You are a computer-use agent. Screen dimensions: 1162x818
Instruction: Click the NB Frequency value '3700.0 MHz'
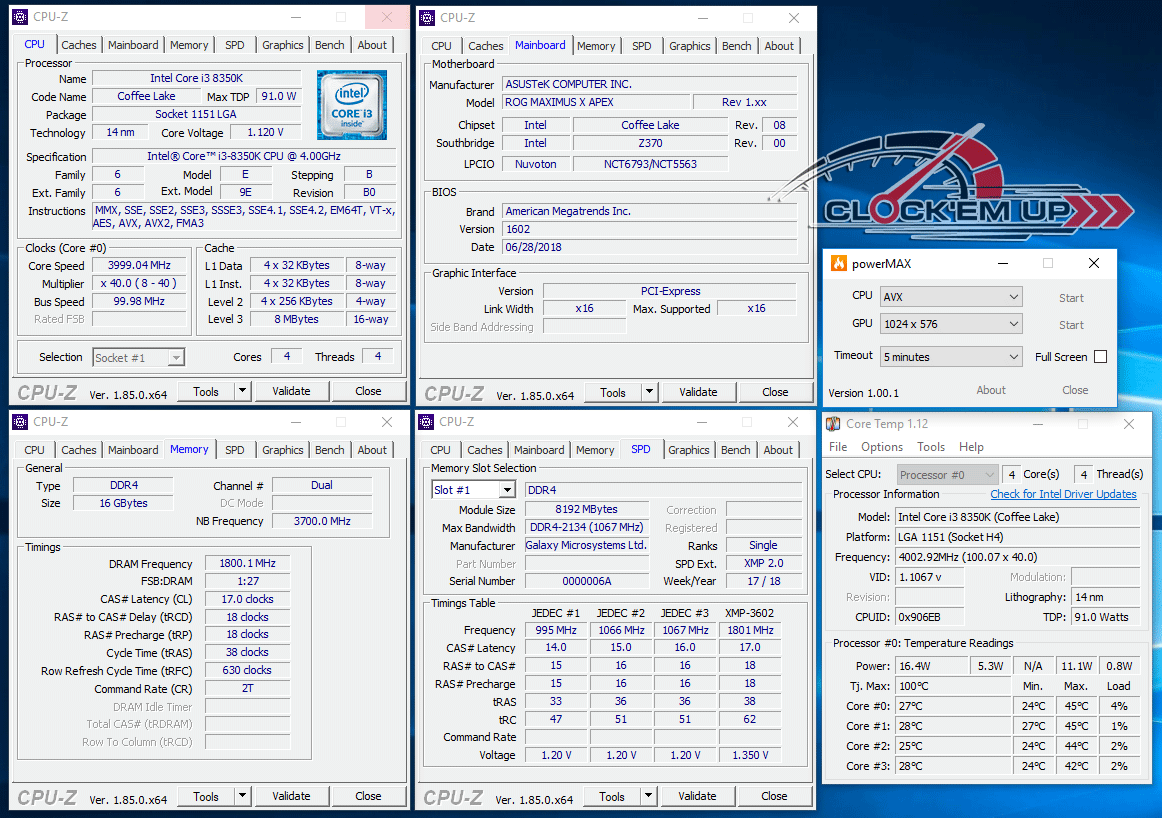(x=322, y=521)
